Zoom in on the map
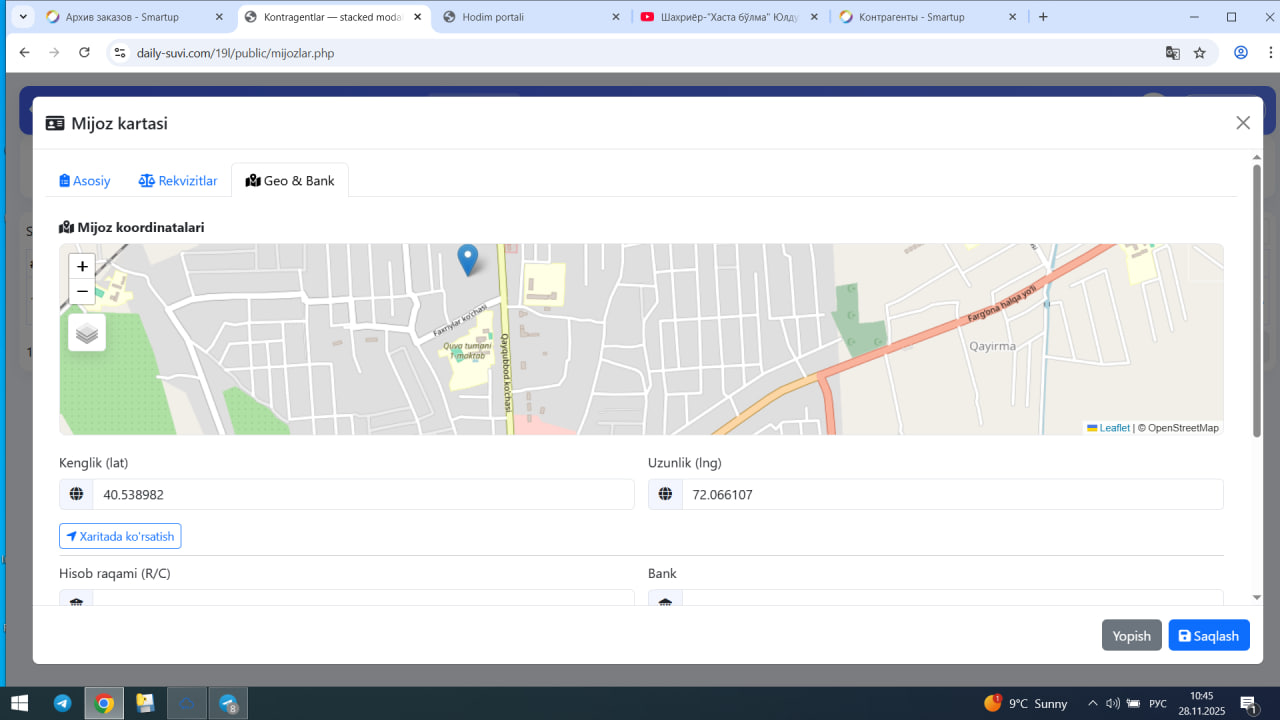The image size is (1280, 720). pyautogui.click(x=82, y=267)
